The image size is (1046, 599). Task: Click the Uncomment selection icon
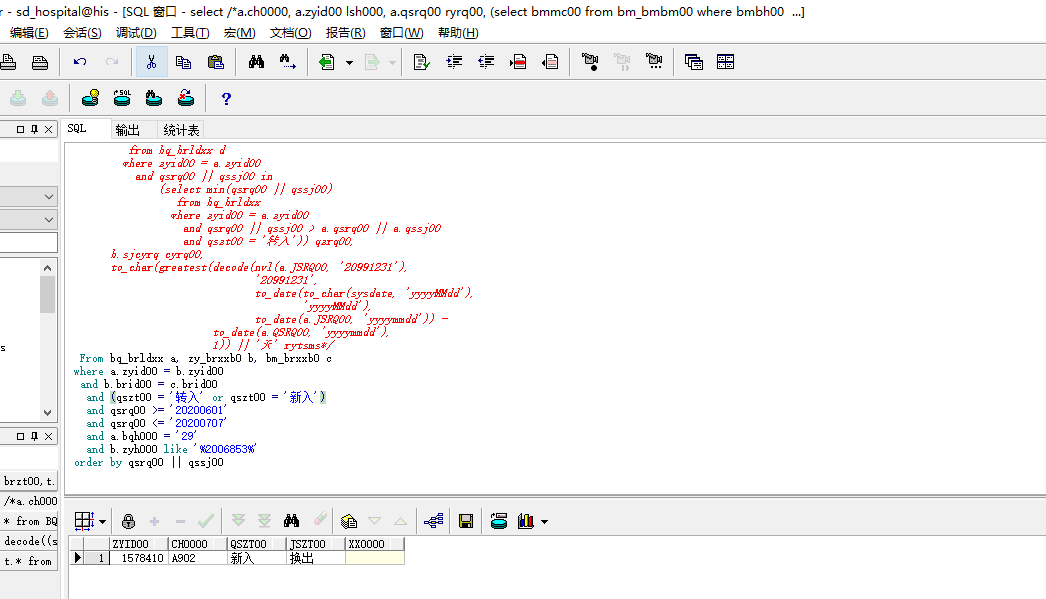550,62
